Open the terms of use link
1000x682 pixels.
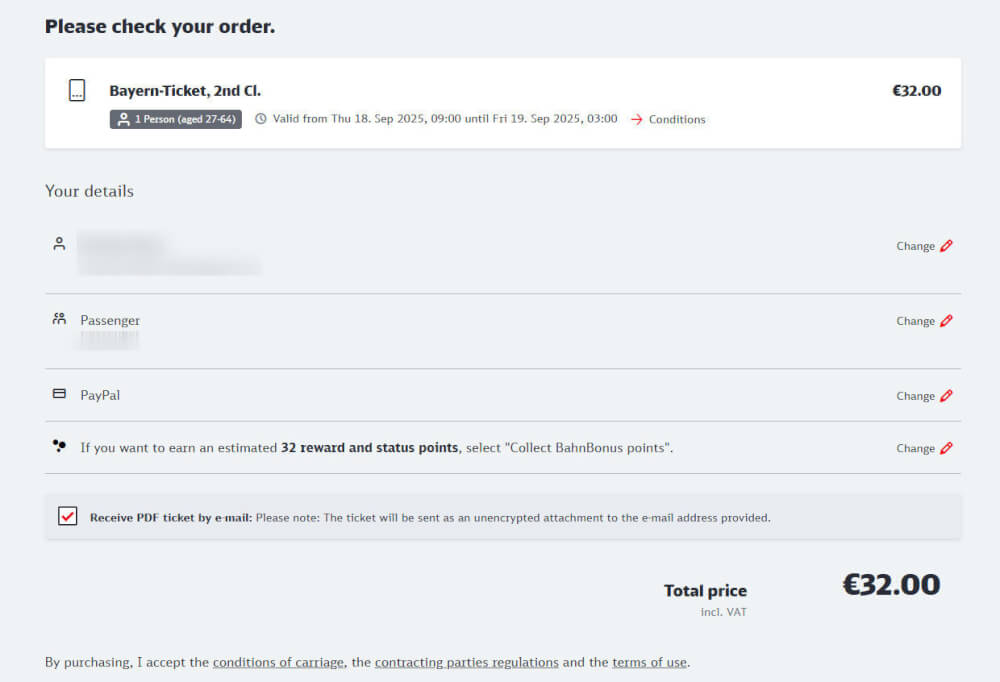[x=650, y=662]
